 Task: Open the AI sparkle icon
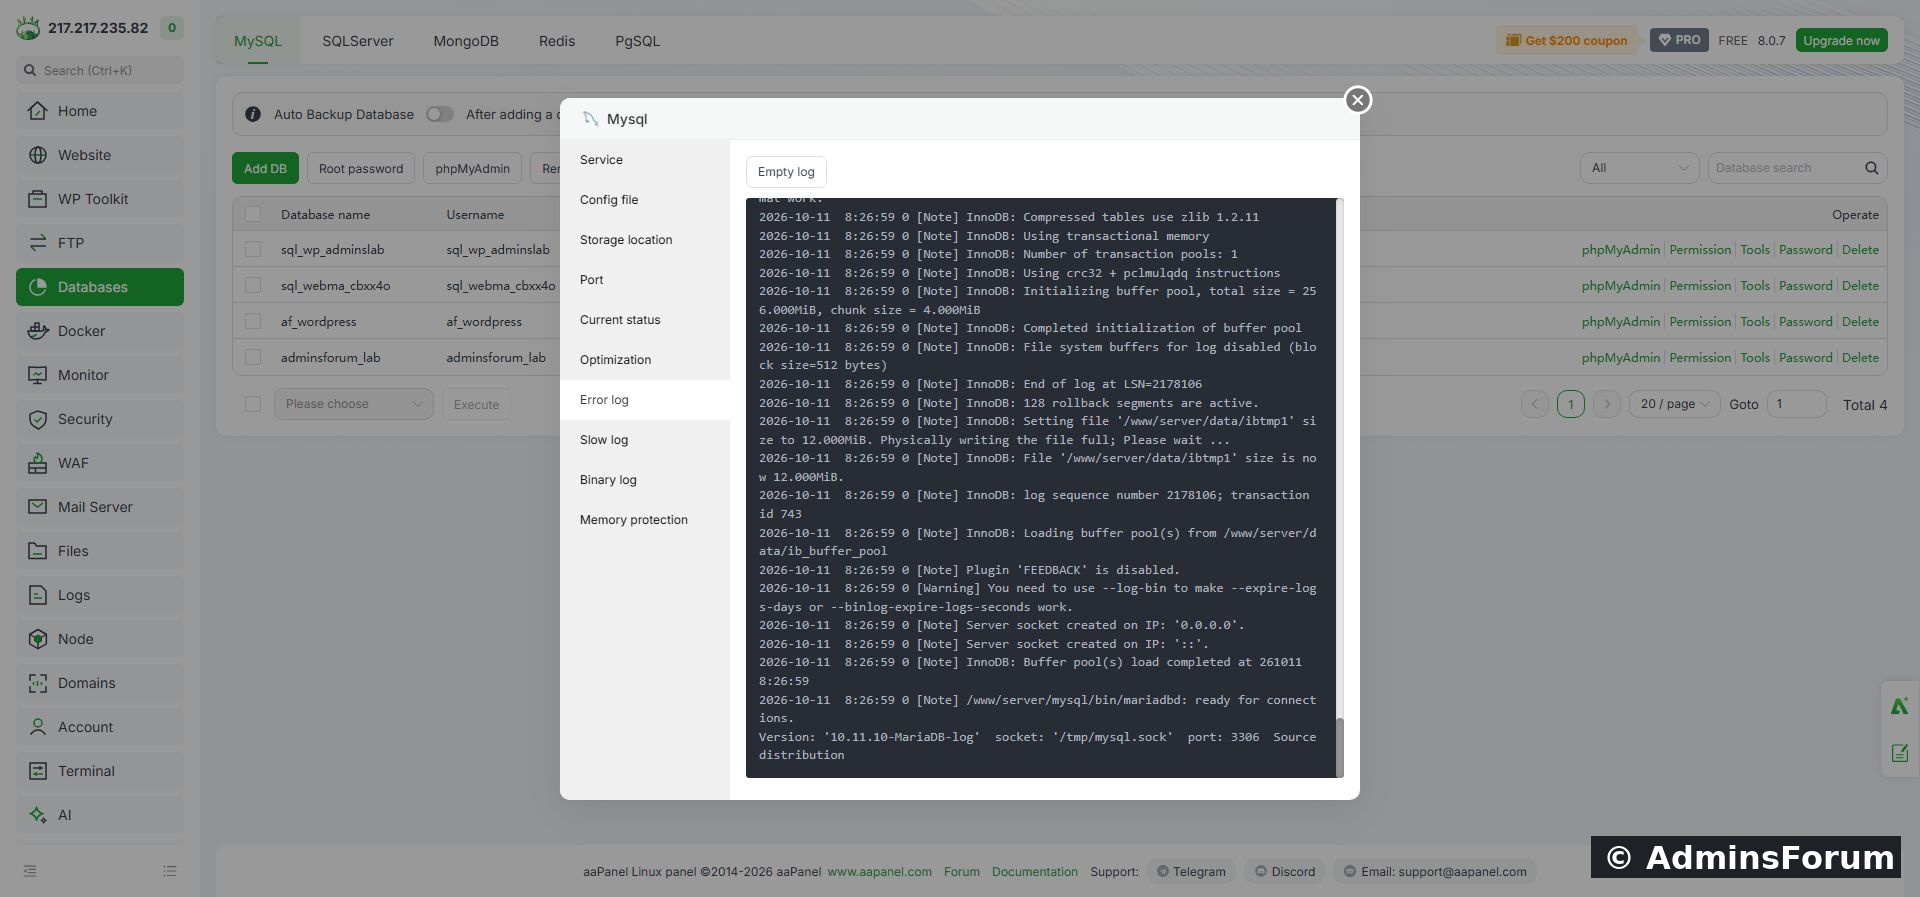(x=38, y=815)
